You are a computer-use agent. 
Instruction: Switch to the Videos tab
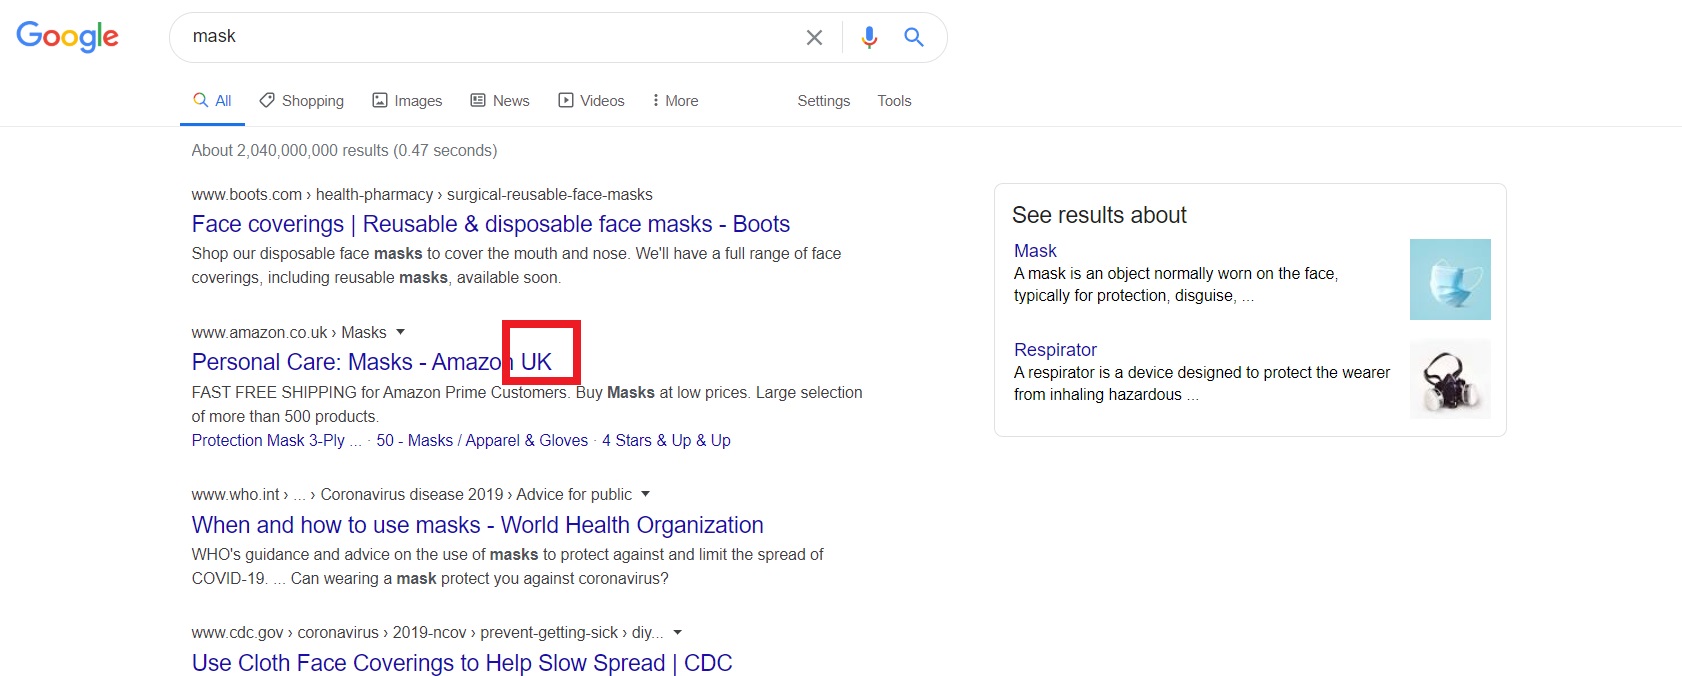coord(591,101)
